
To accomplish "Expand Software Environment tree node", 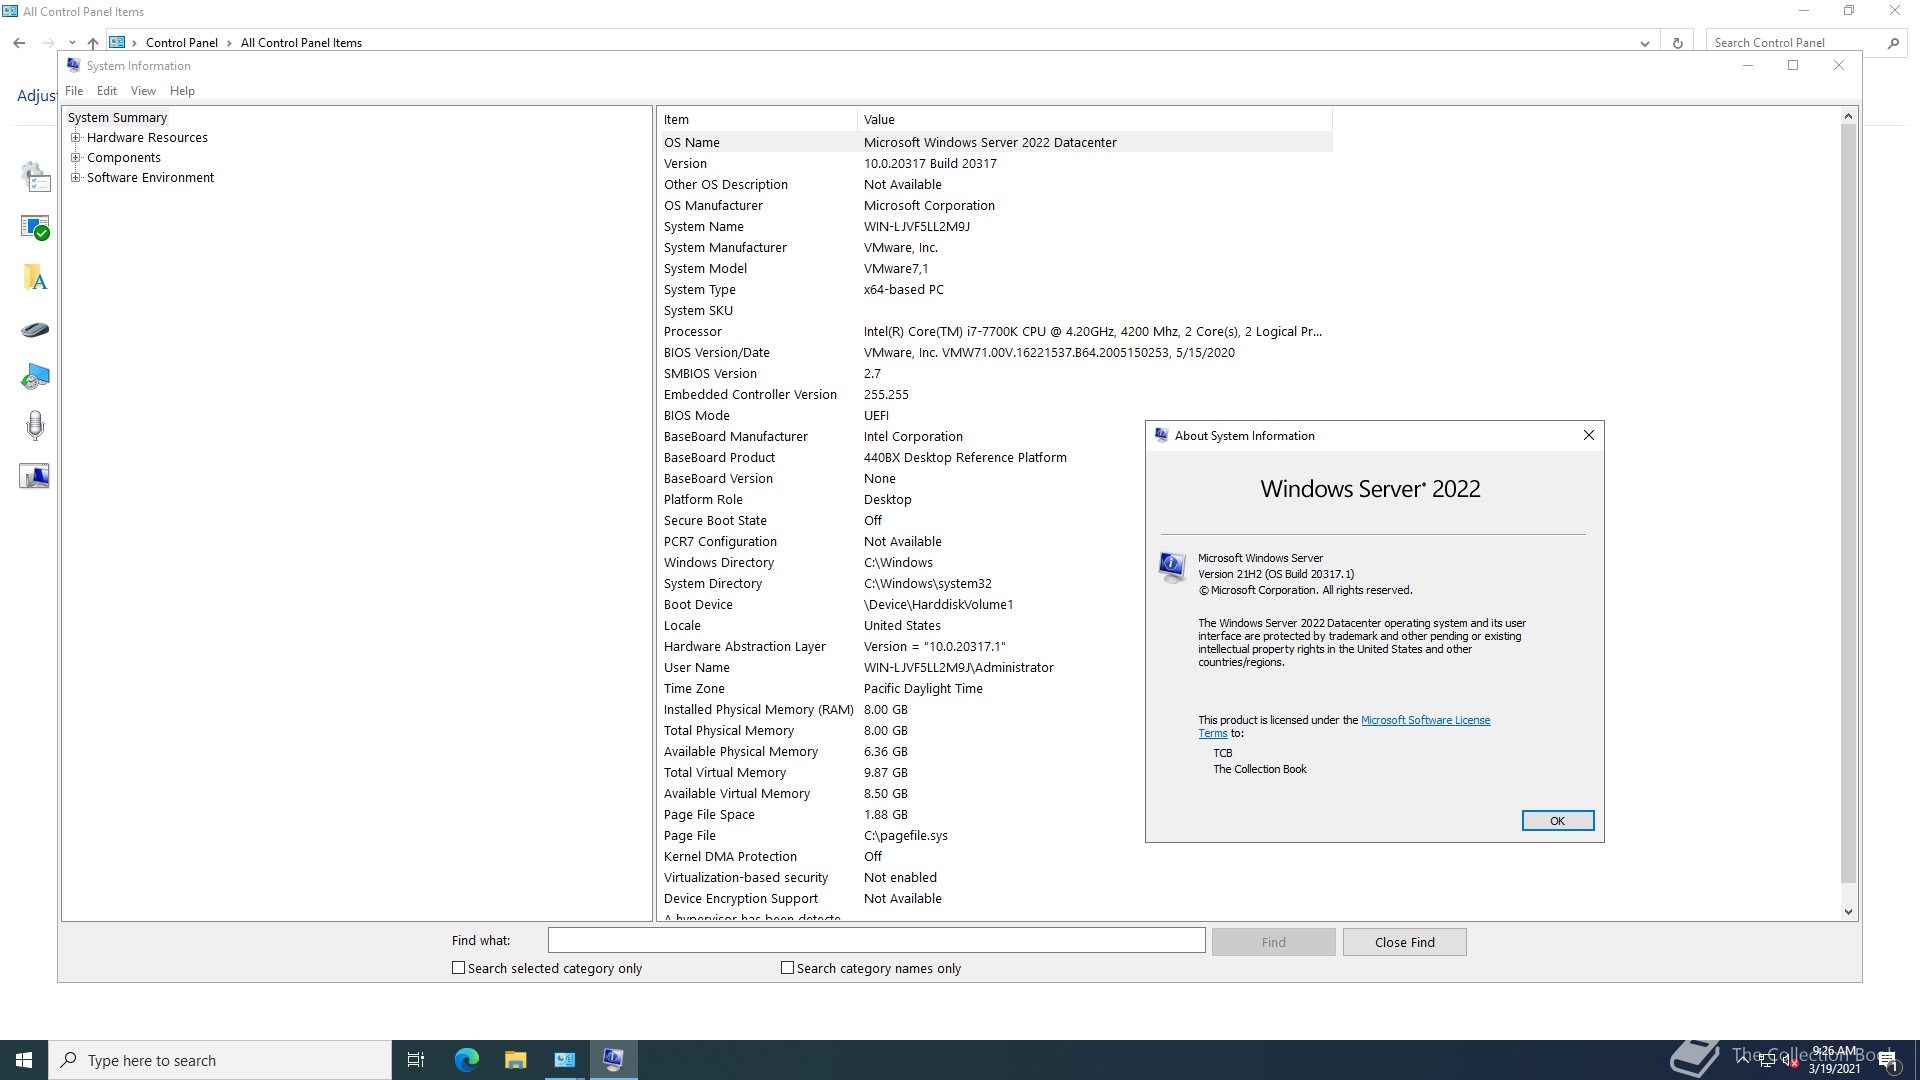I will [x=76, y=178].
